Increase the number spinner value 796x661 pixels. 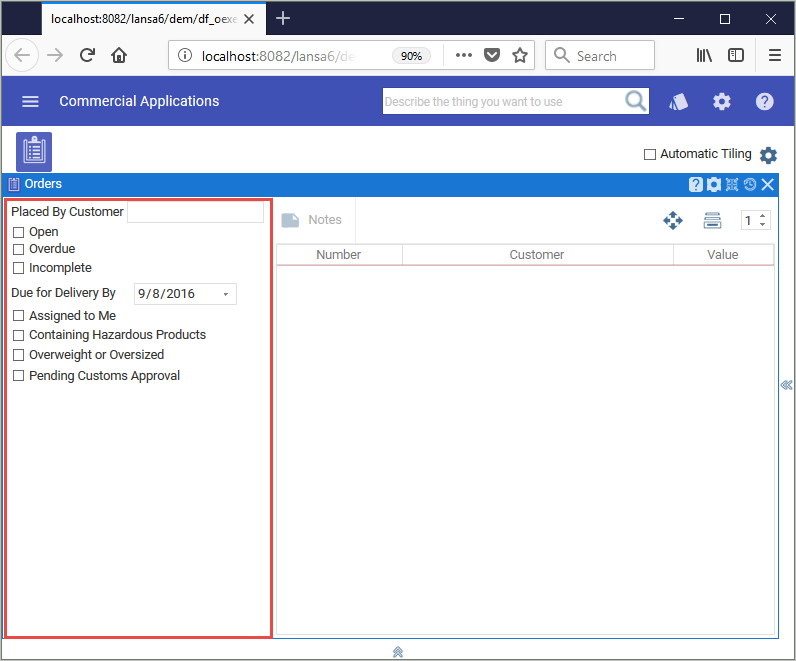(x=762, y=216)
